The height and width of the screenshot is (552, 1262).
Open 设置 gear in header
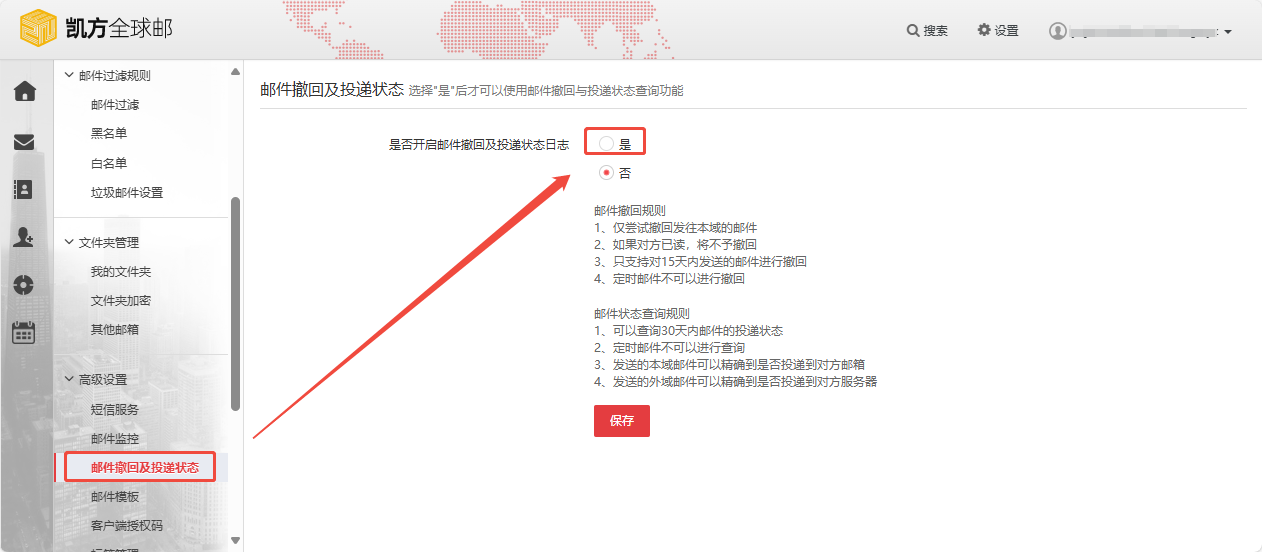tap(998, 31)
